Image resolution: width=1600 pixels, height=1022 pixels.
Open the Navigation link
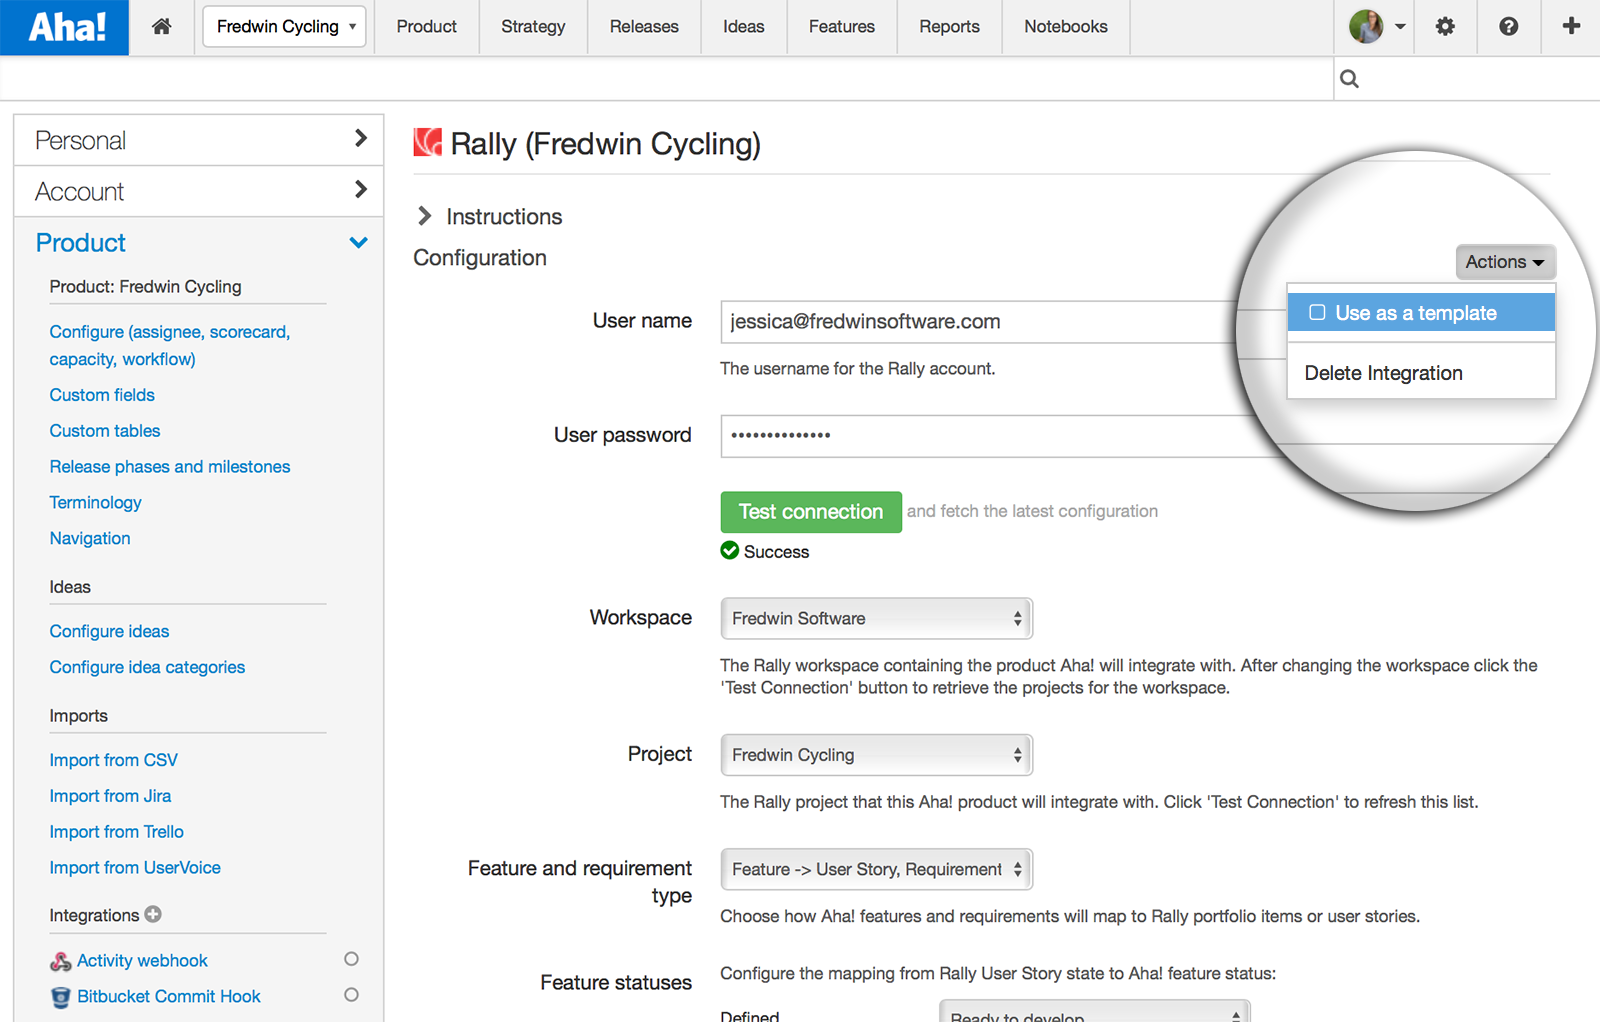pos(90,538)
